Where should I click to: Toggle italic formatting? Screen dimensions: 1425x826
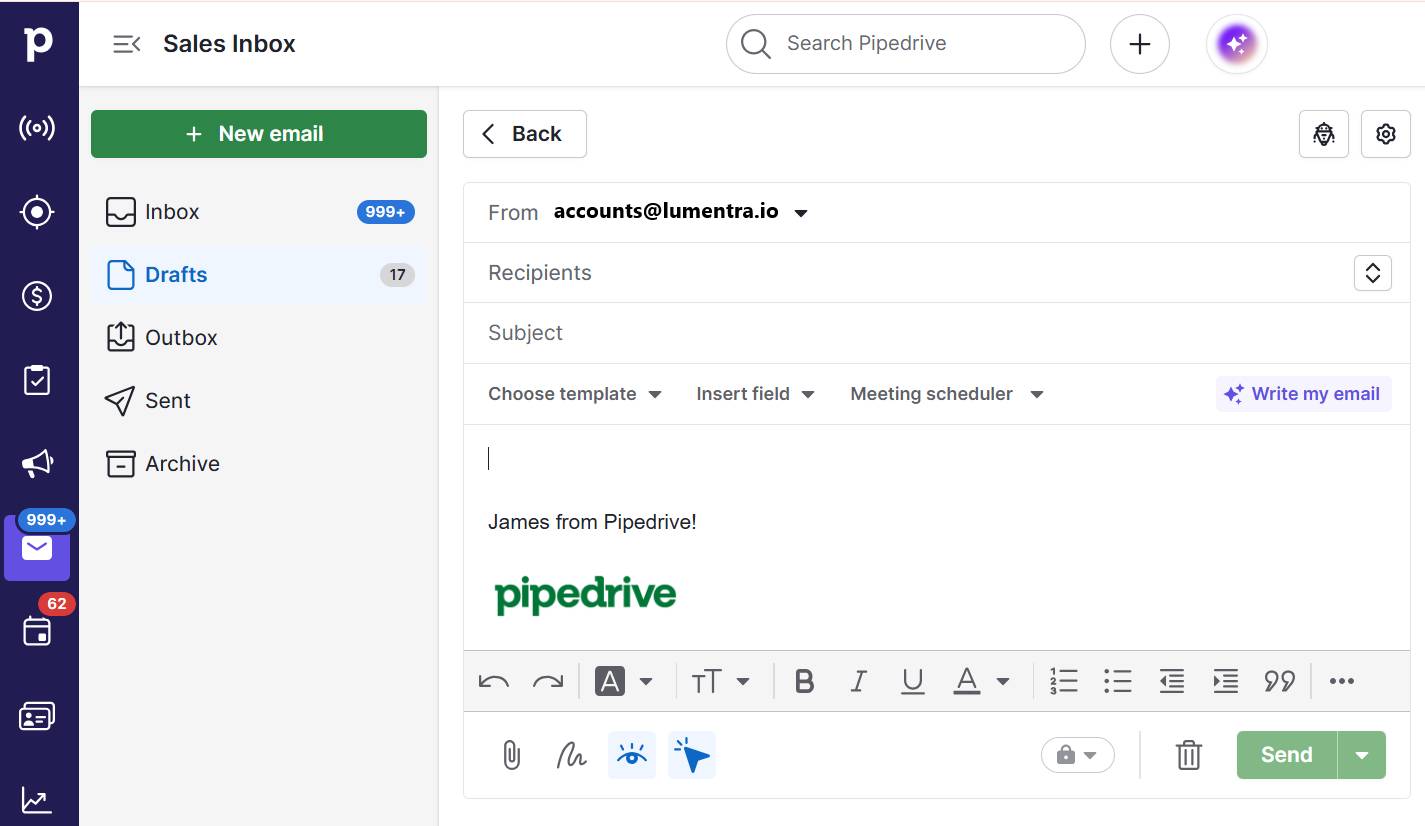(858, 682)
